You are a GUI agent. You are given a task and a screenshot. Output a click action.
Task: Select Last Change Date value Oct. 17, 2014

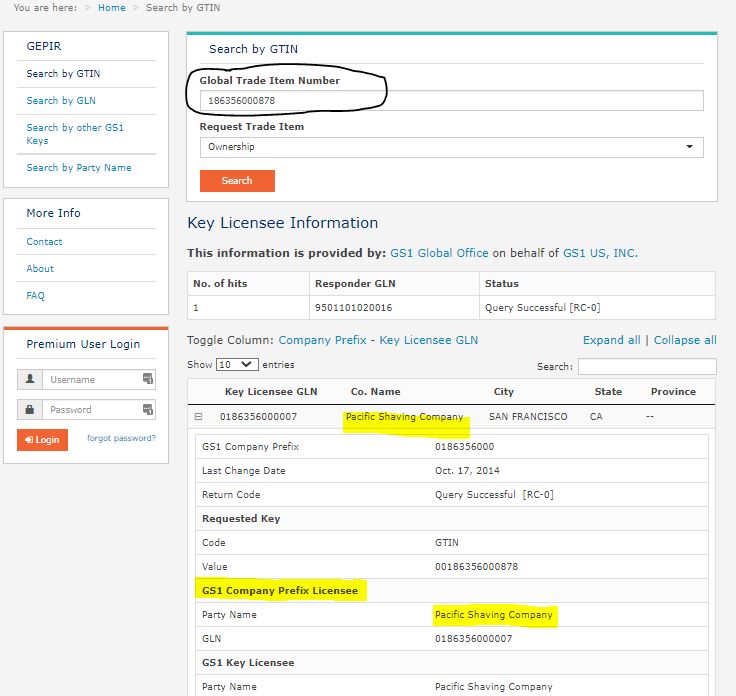[467, 471]
